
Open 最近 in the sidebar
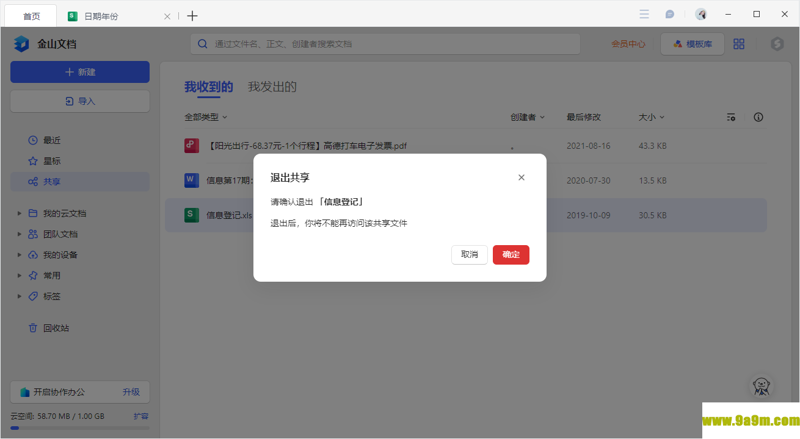(x=52, y=140)
